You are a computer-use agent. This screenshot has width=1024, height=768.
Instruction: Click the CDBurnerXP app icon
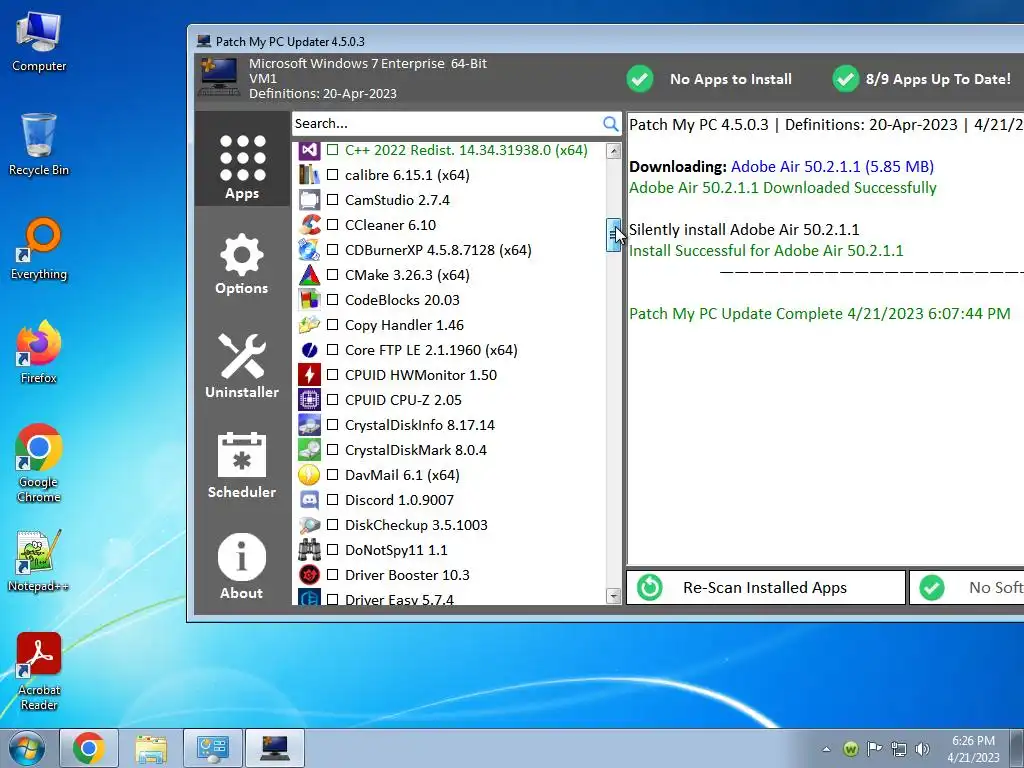tap(309, 250)
